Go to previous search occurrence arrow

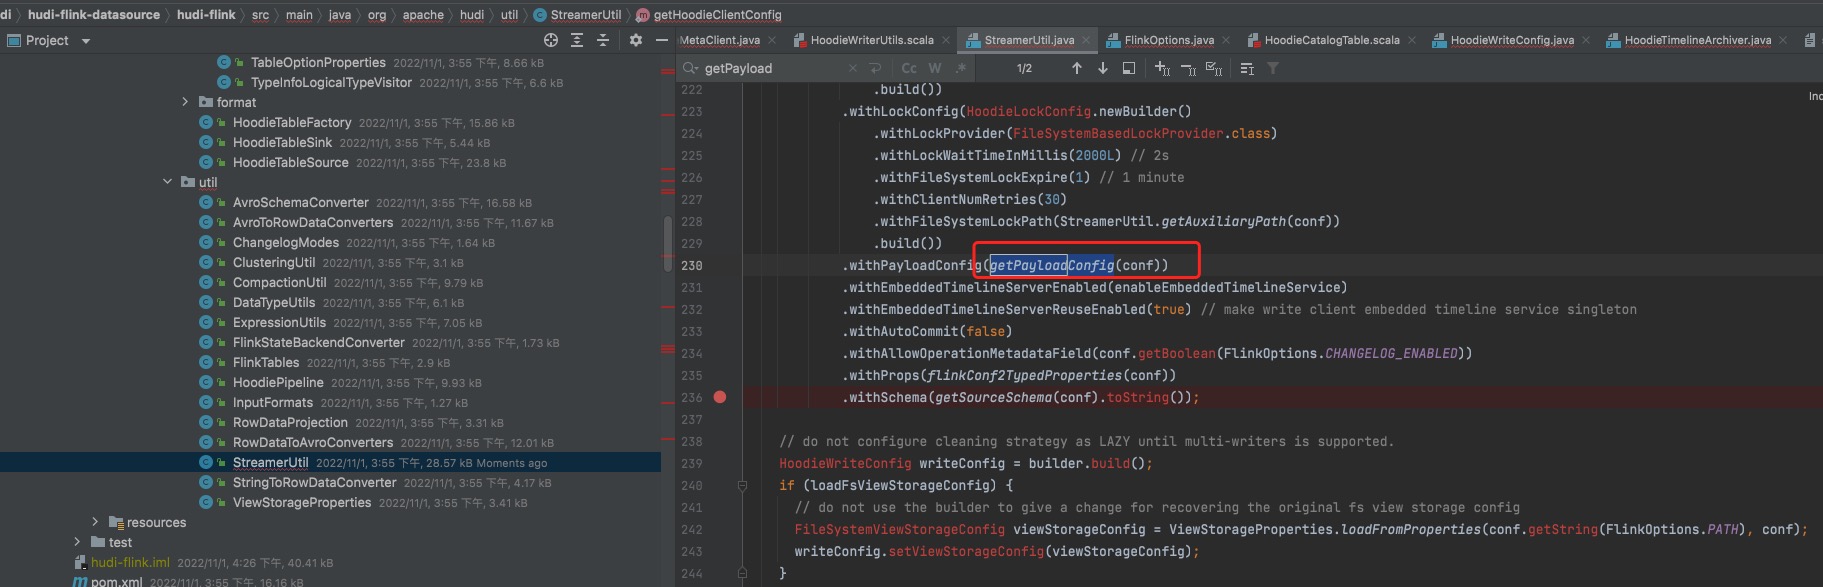coord(1077,68)
